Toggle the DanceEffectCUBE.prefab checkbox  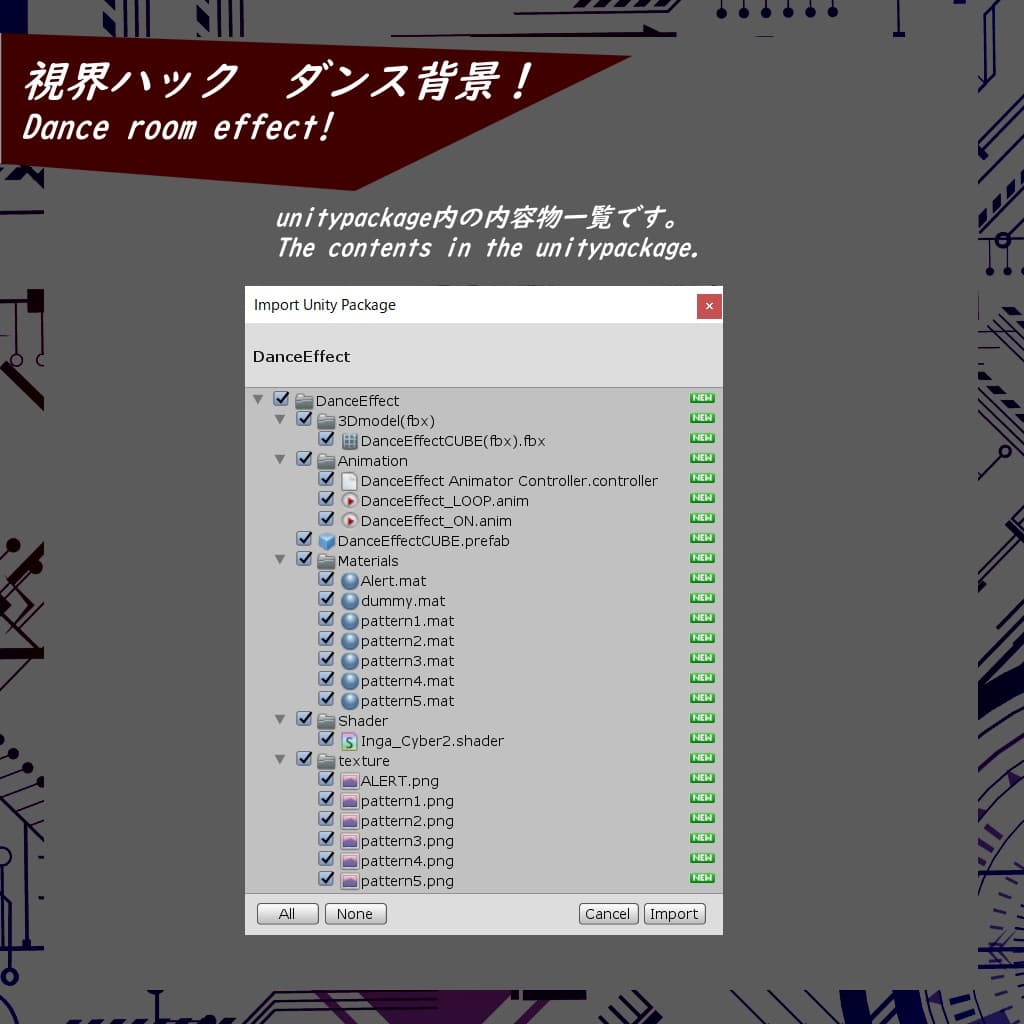[x=304, y=539]
